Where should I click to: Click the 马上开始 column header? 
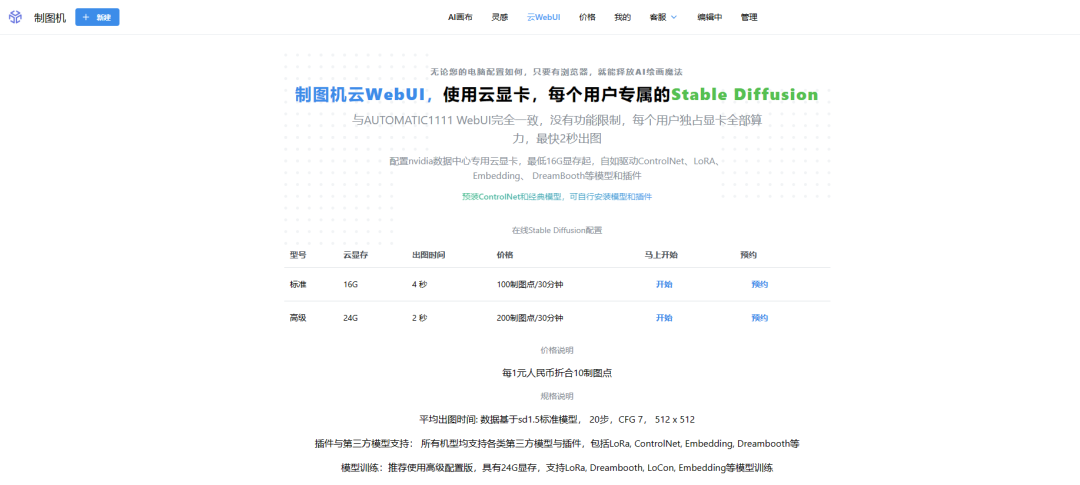pyautogui.click(x=661, y=255)
